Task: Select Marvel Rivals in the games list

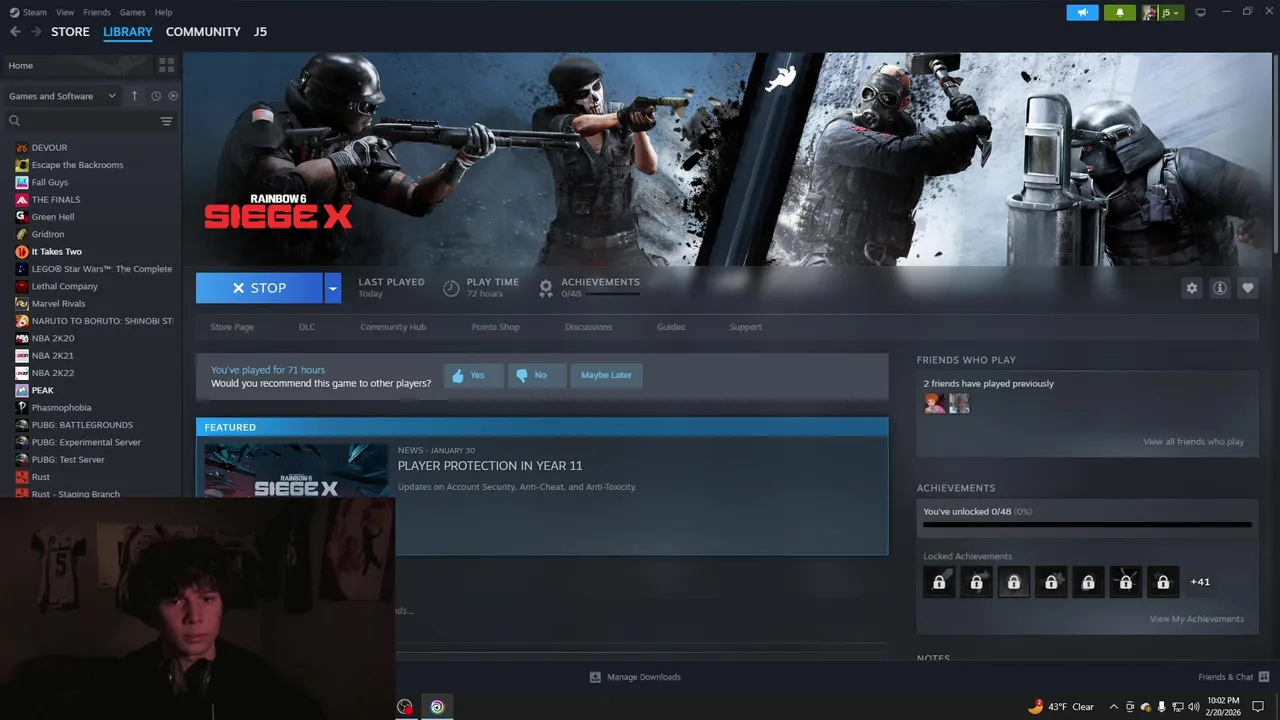Action: 58,303
